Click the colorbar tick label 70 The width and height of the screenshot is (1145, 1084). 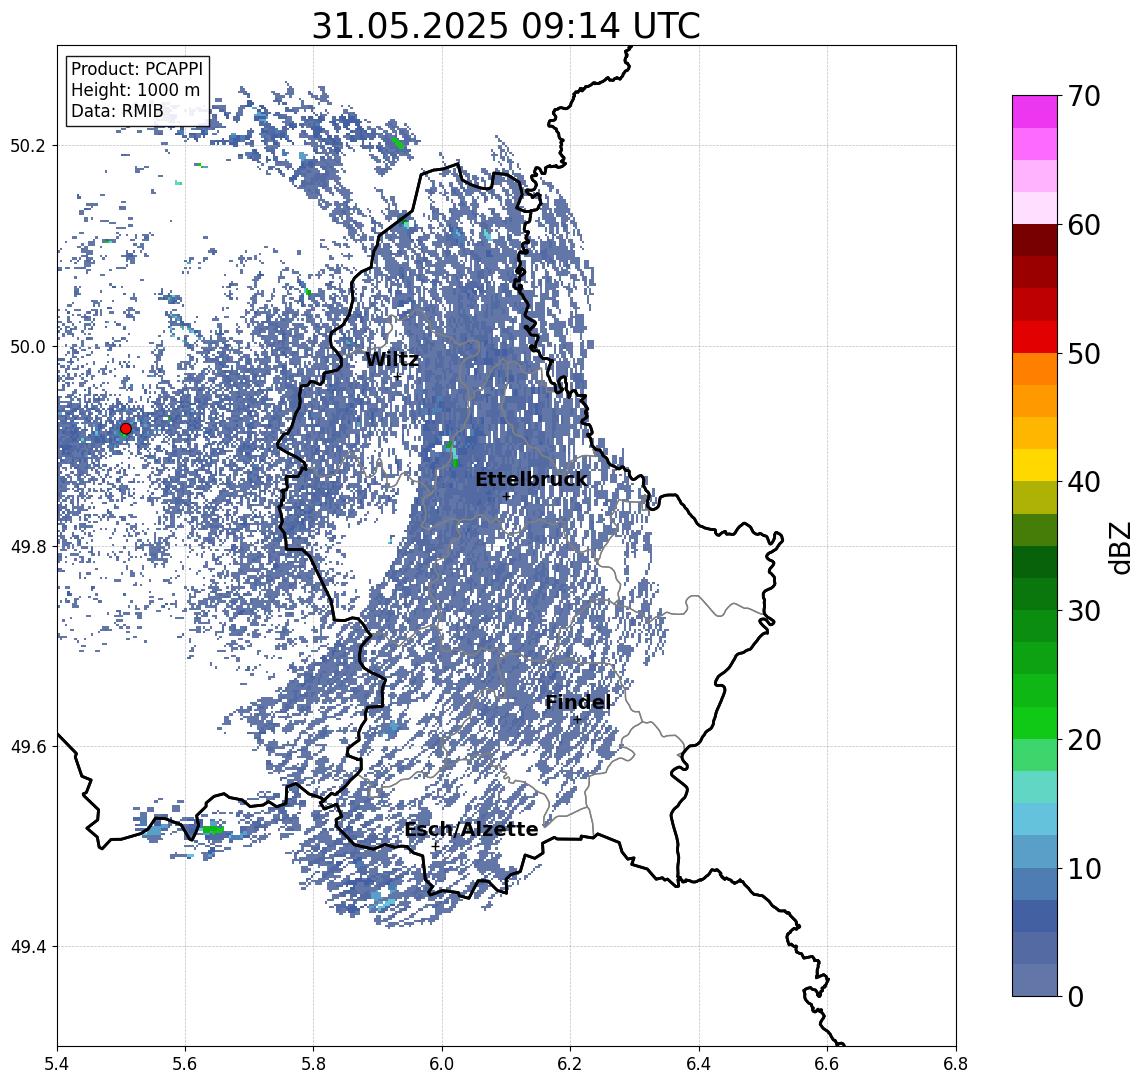tap(1084, 96)
